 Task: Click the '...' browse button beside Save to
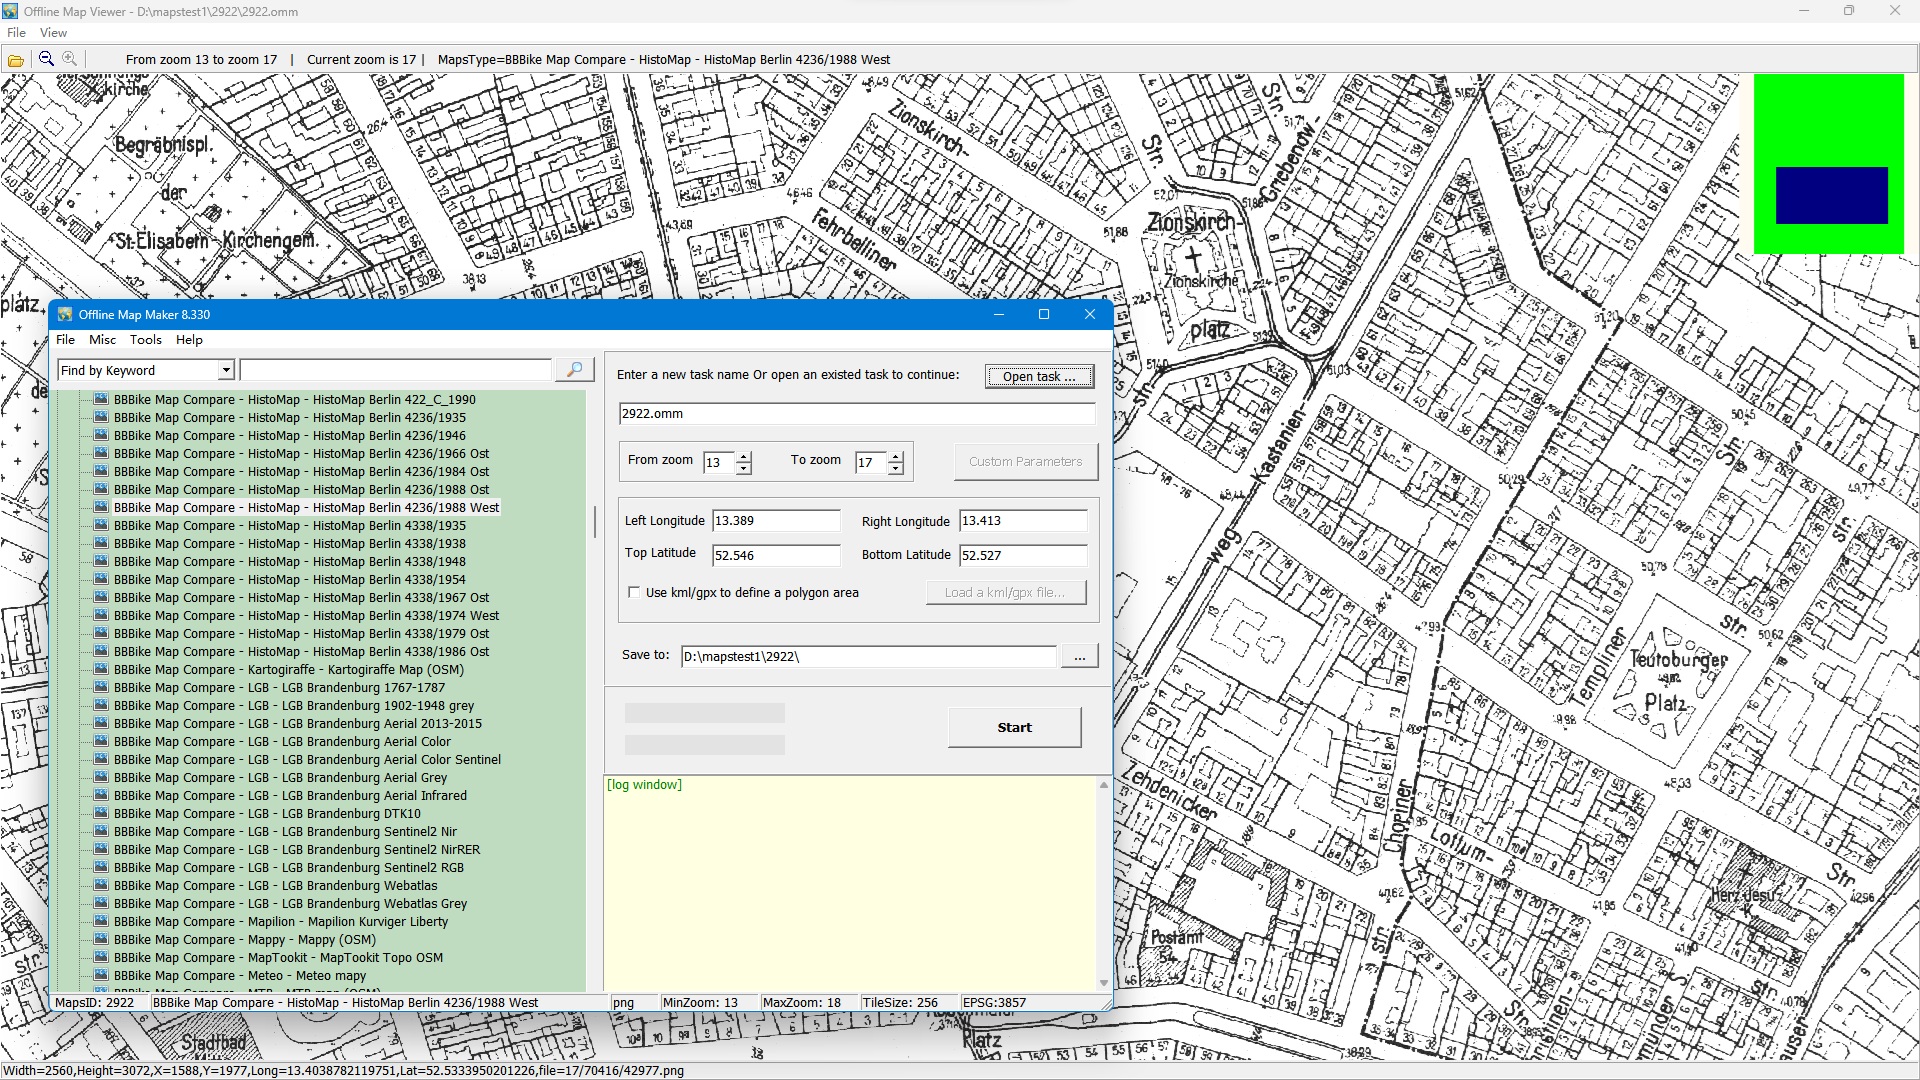(1079, 656)
